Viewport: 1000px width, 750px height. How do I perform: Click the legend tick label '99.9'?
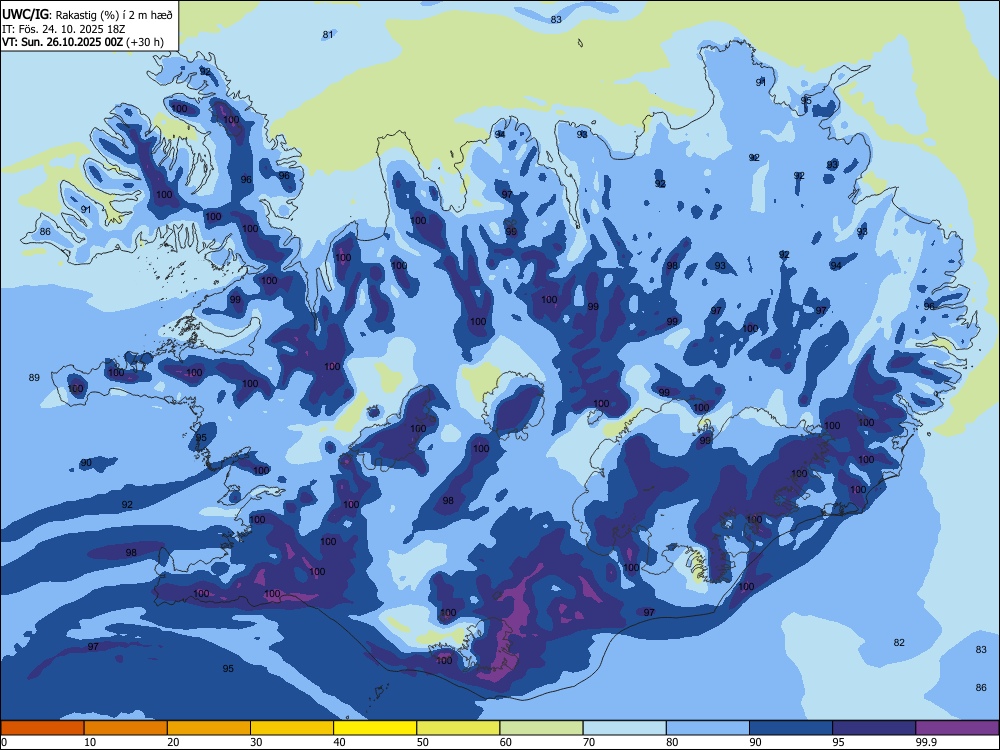click(x=926, y=742)
